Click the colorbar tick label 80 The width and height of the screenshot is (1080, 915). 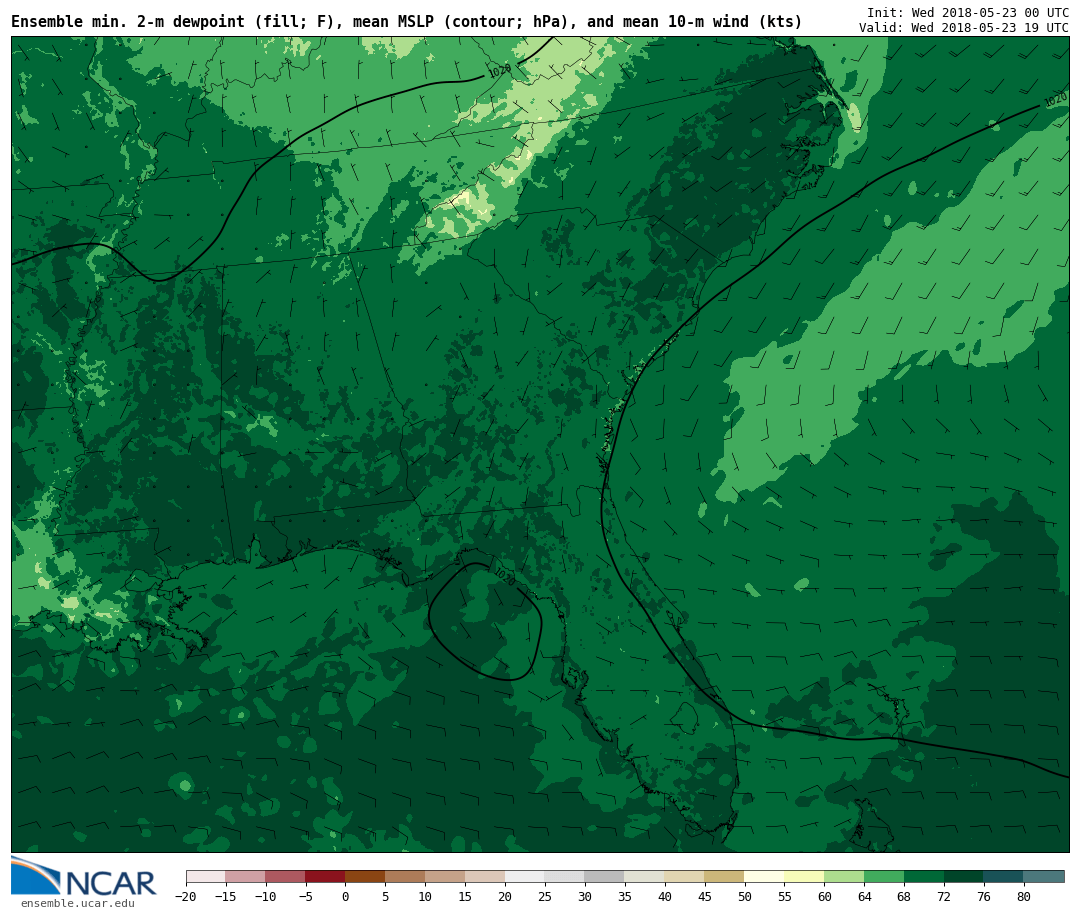coord(1024,896)
